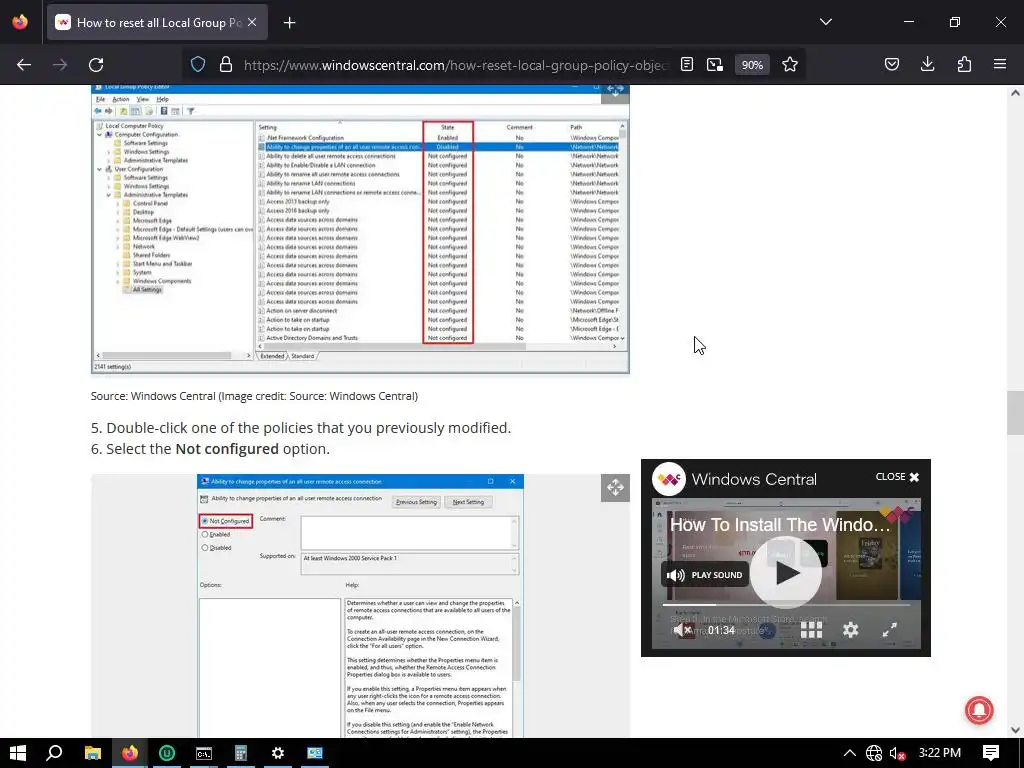Viewport: 1024px width, 768px height.
Task: Click the page vertical scrollbar thumb
Action: pos(1015,413)
